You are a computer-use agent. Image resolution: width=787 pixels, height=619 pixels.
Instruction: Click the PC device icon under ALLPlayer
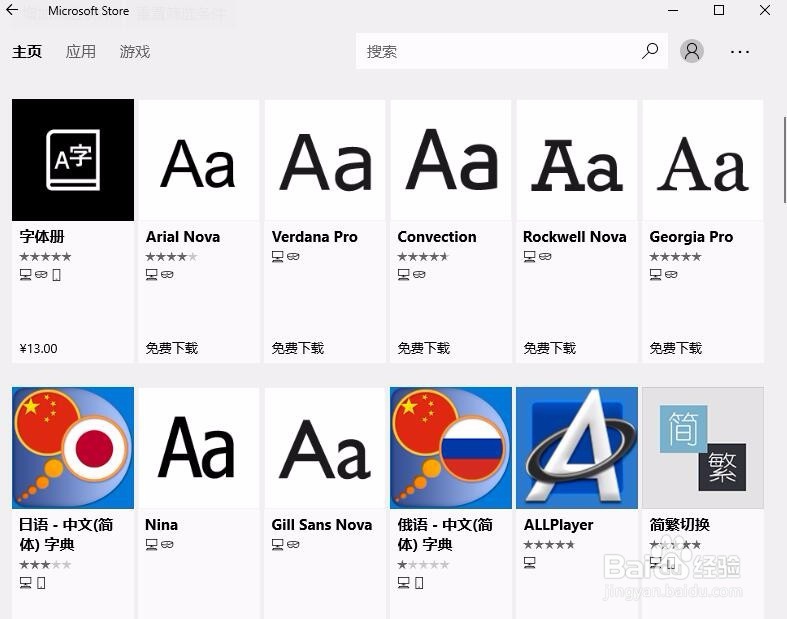(x=530, y=562)
